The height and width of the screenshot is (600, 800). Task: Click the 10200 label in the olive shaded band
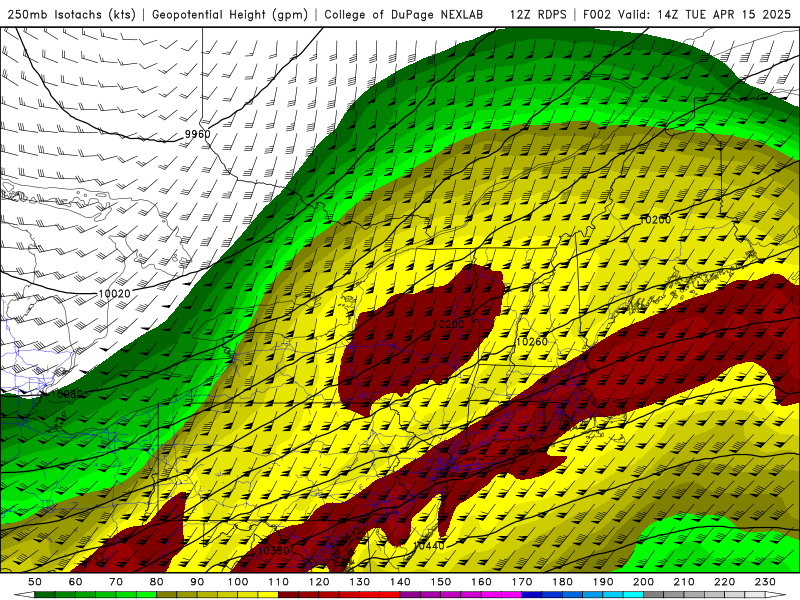pyautogui.click(x=655, y=220)
